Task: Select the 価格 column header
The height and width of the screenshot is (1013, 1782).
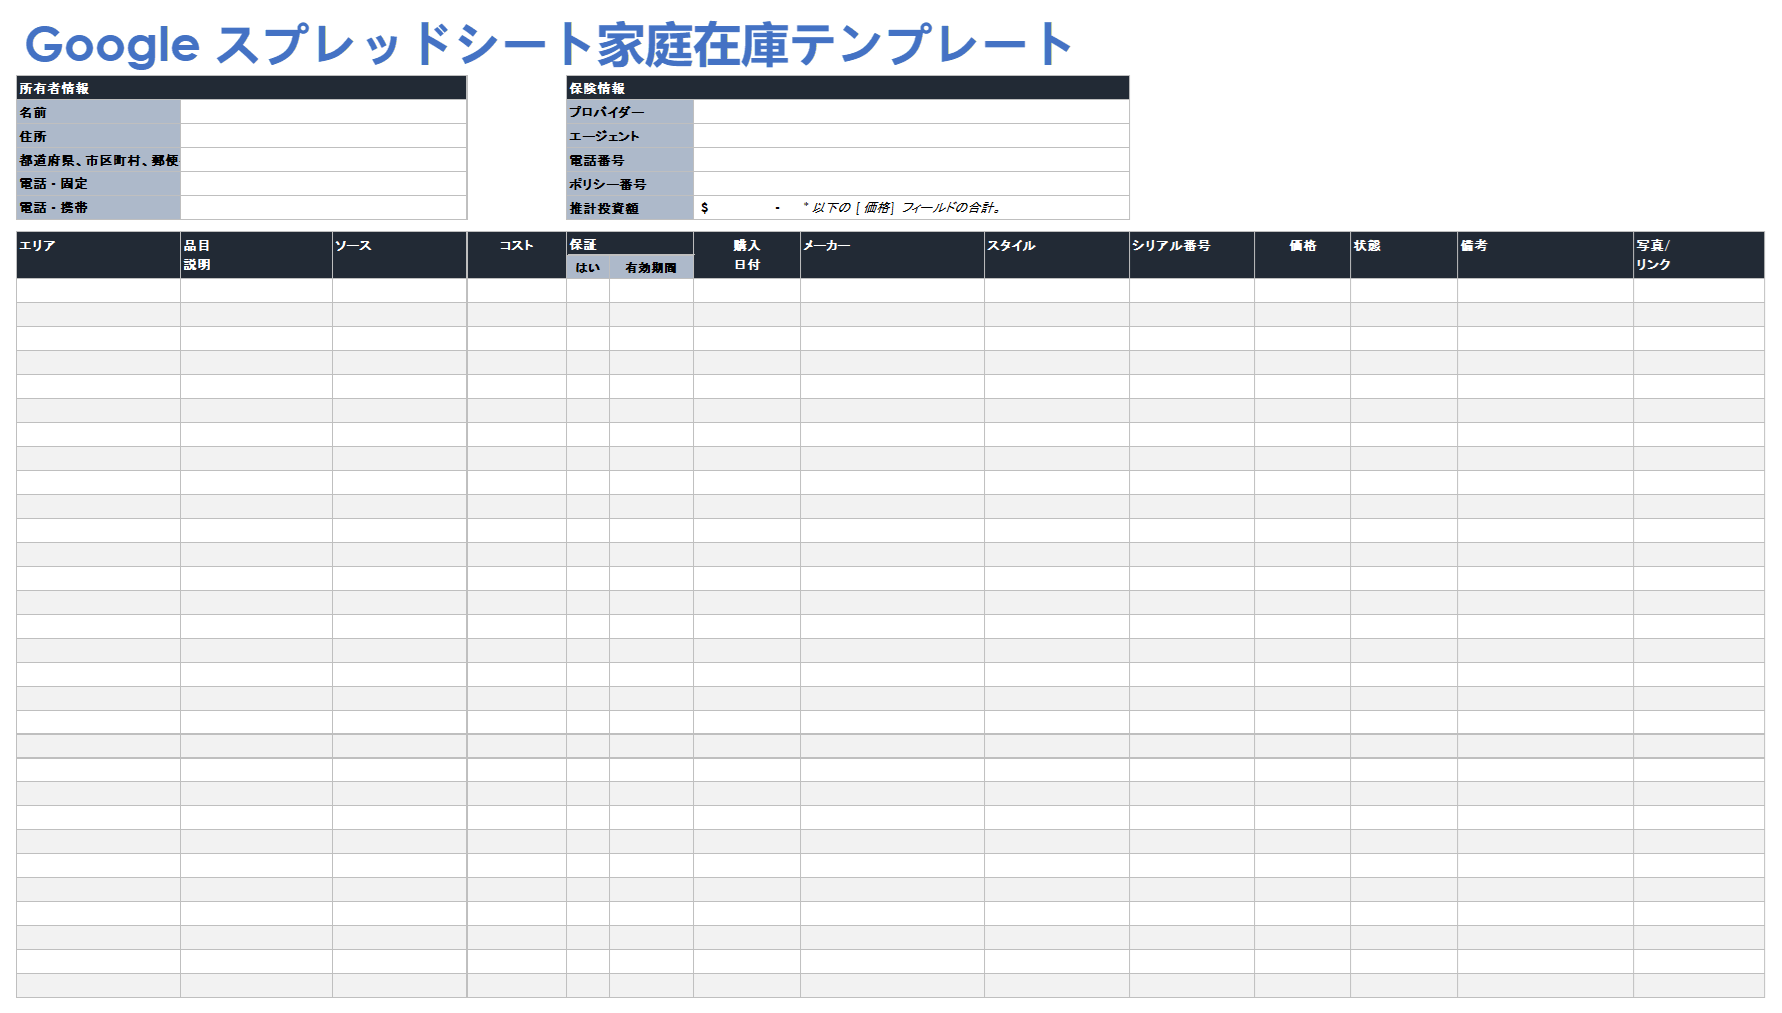Action: (1302, 255)
